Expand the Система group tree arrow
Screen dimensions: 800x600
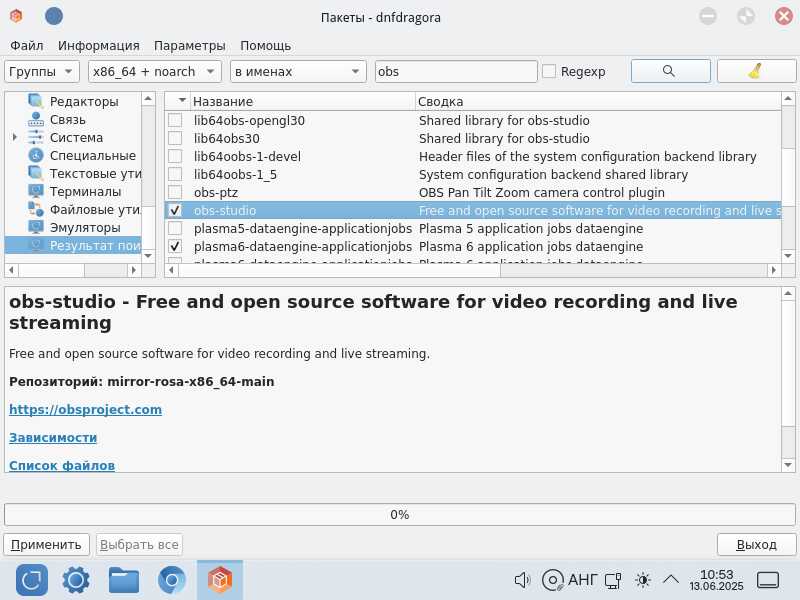coord(14,137)
